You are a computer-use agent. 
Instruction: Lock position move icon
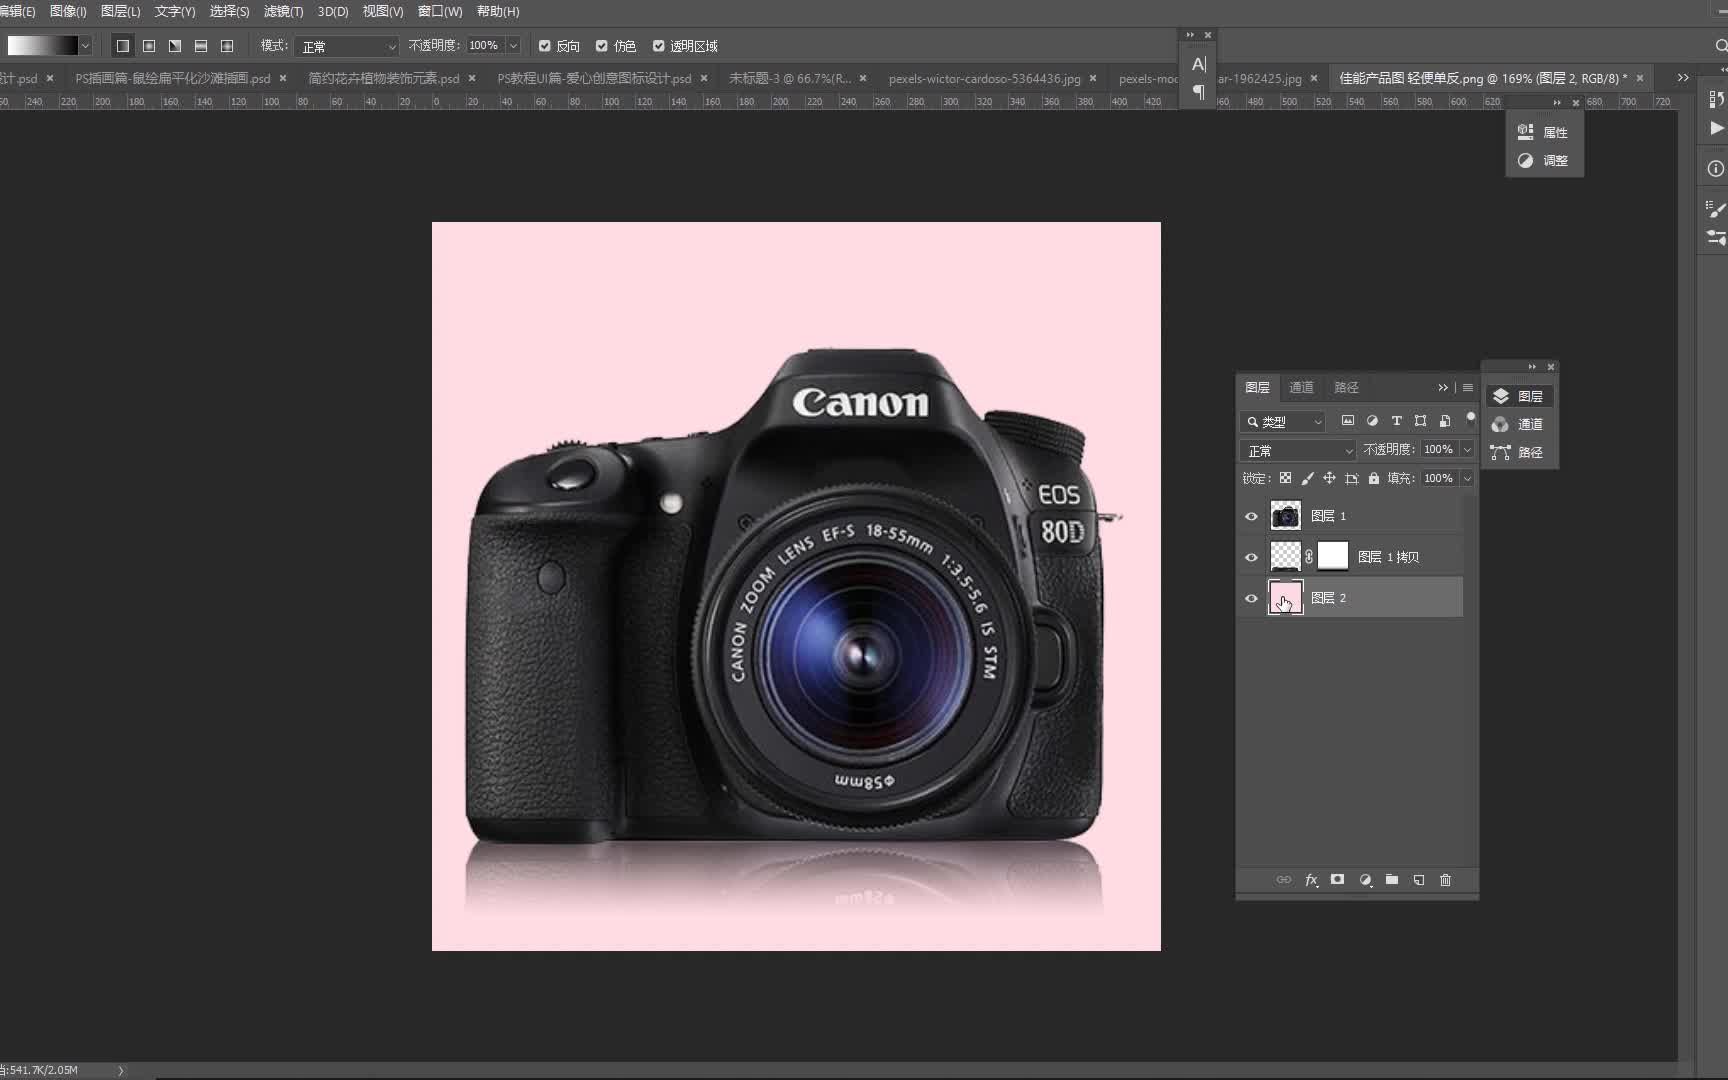[x=1329, y=478]
